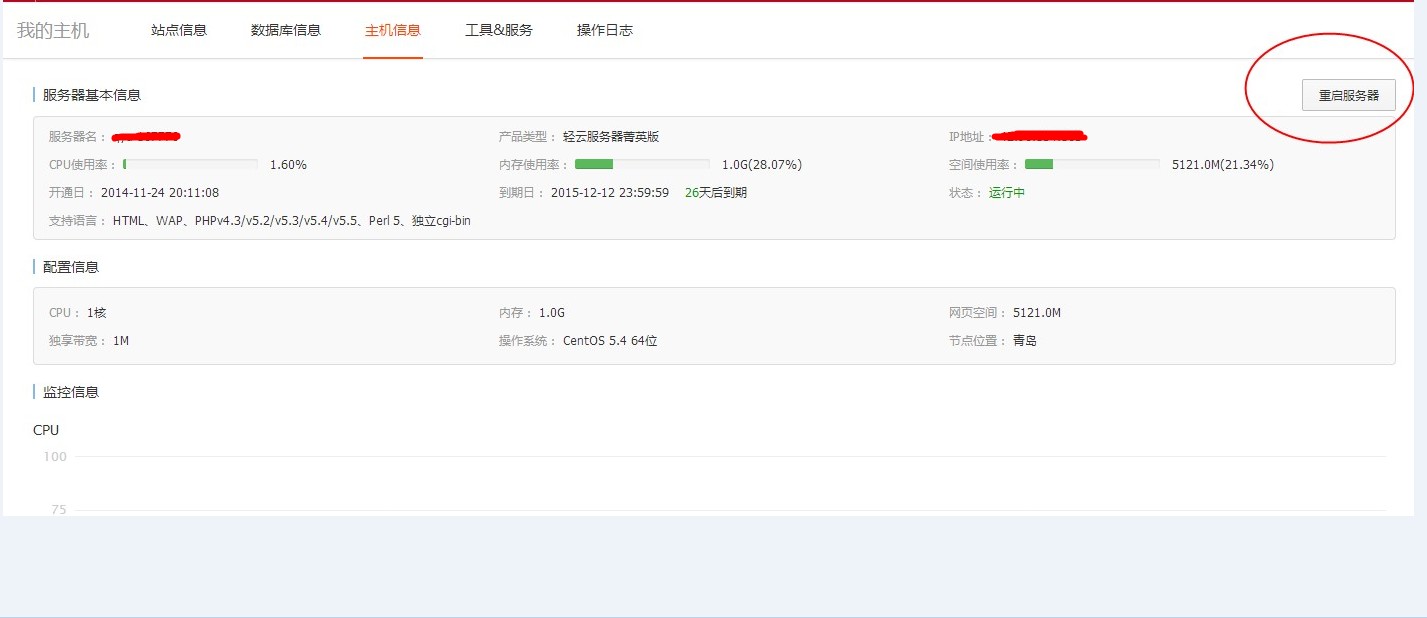
Task: Click the 内存使用率 progress bar
Action: tap(642, 164)
